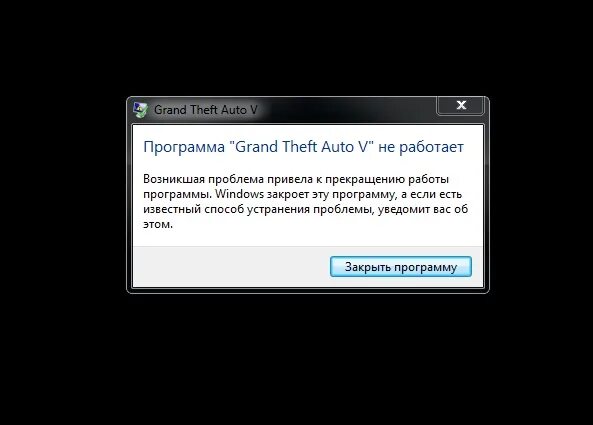Viewport: 593px width, 425px height.
Task: Click the application icon in the title bar
Action: 140,110
